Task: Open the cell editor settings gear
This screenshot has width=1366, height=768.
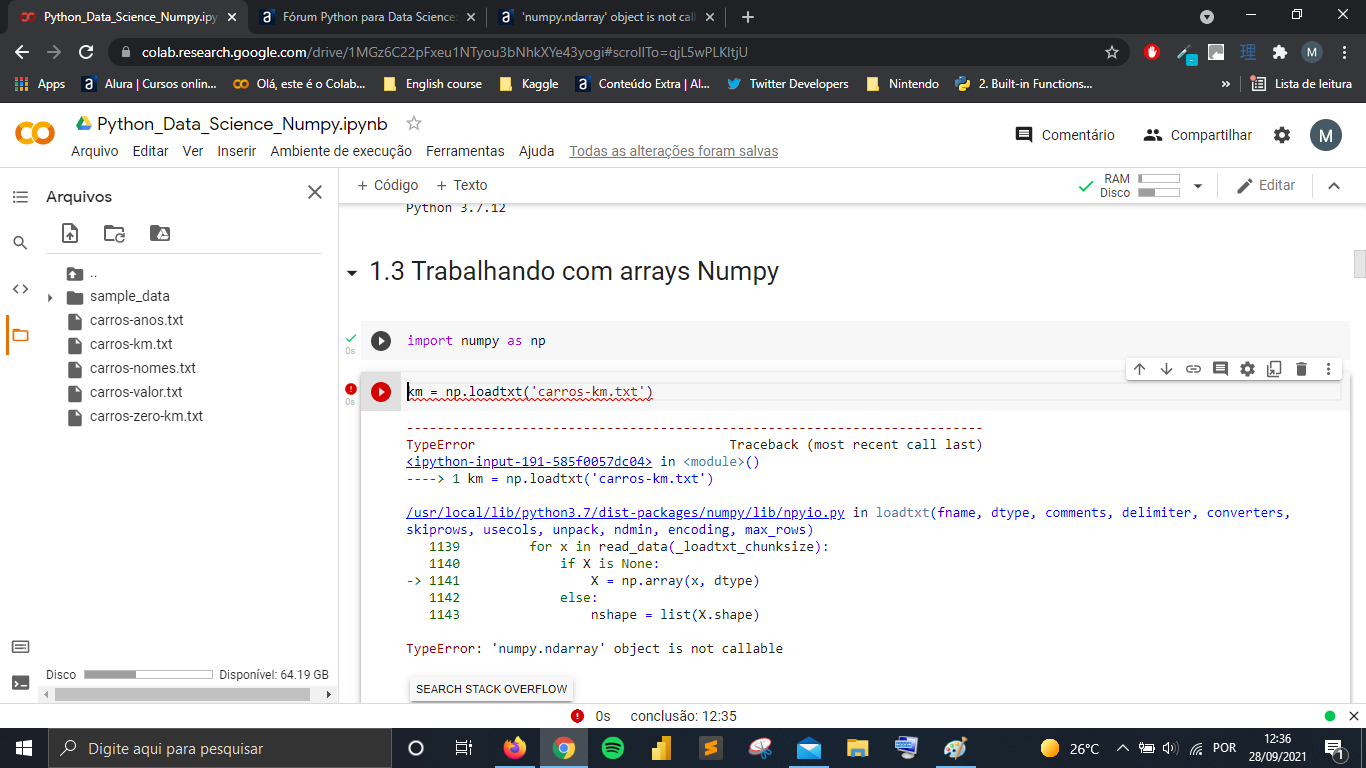Action: point(1247,369)
